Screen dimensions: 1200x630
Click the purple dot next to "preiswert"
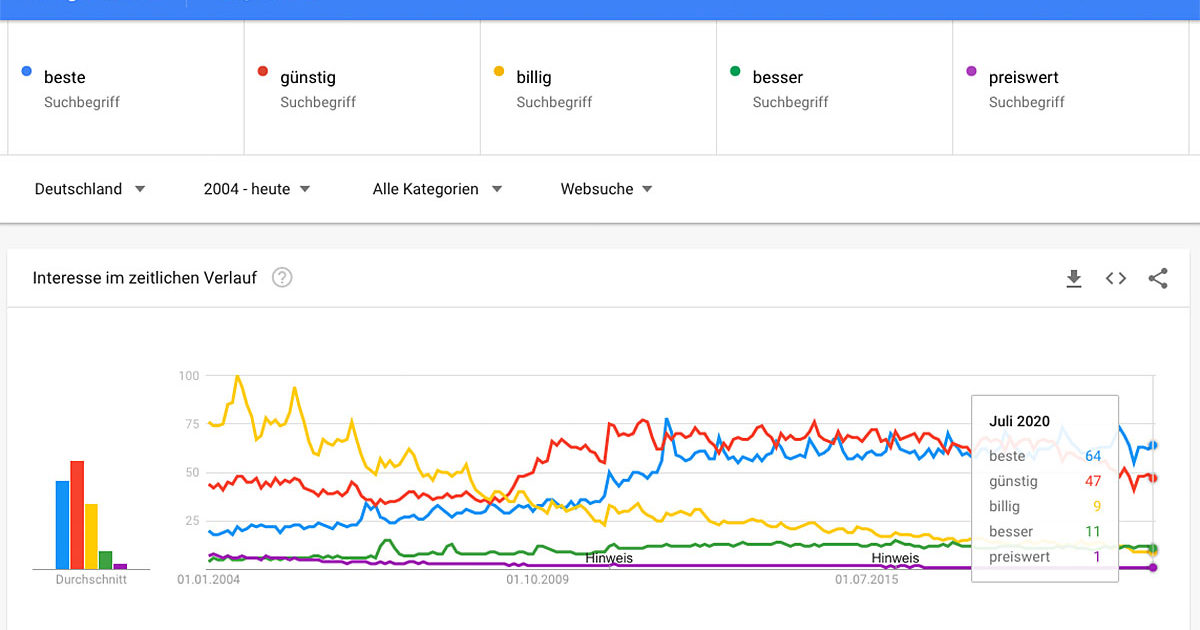pyautogui.click(x=970, y=69)
